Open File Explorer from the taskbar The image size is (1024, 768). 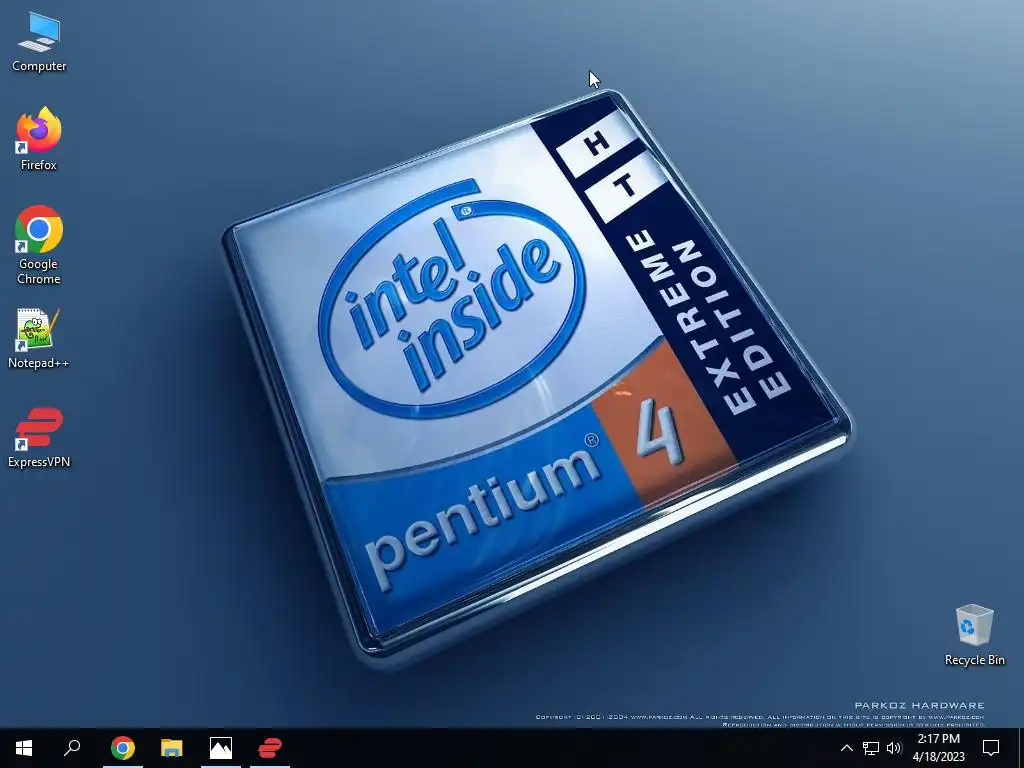(172, 748)
